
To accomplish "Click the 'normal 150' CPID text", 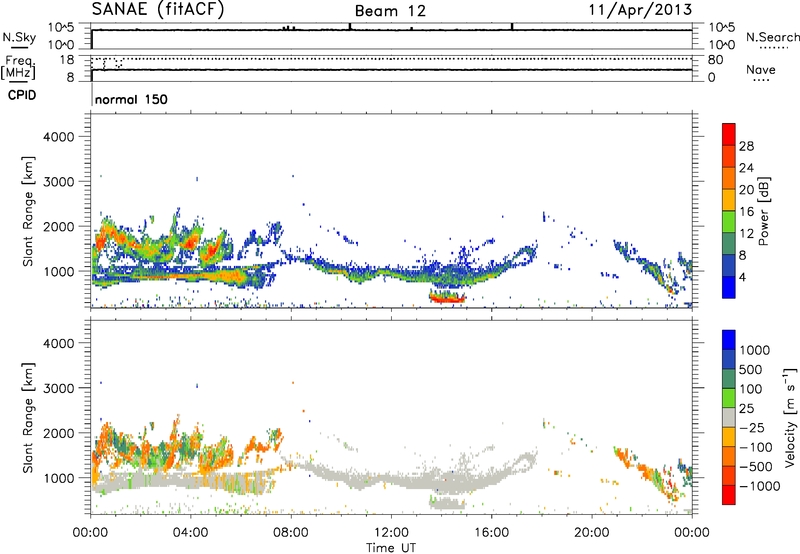I will pos(131,99).
